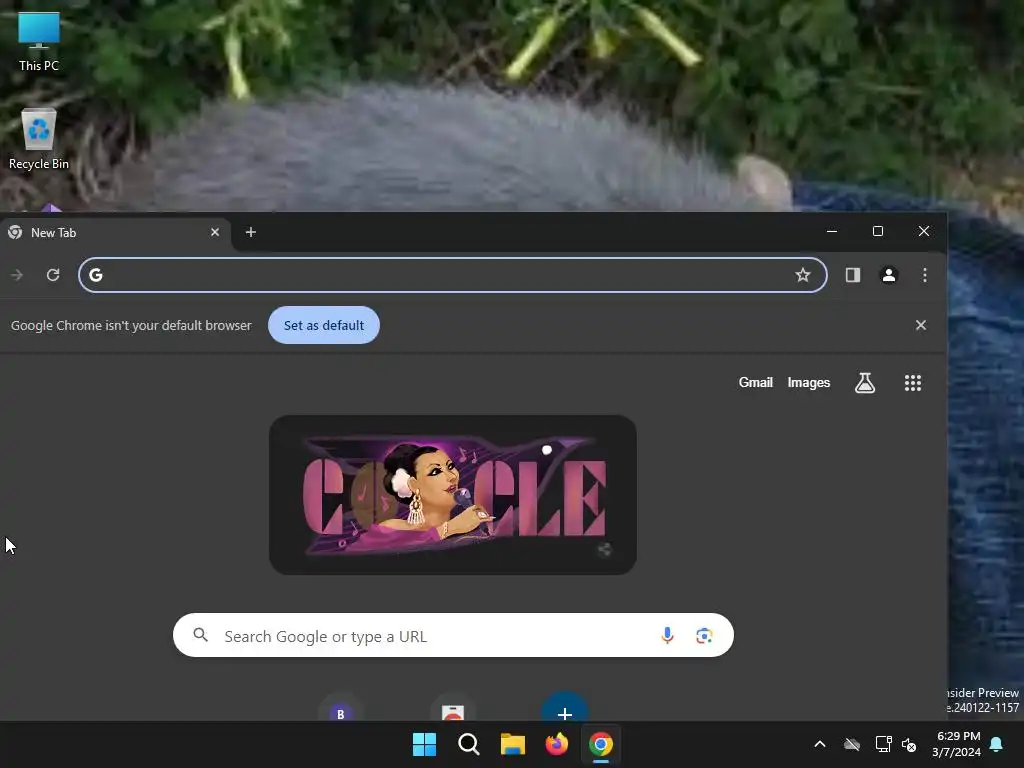
Task: Click the Google G icon in address bar
Action: [96, 275]
